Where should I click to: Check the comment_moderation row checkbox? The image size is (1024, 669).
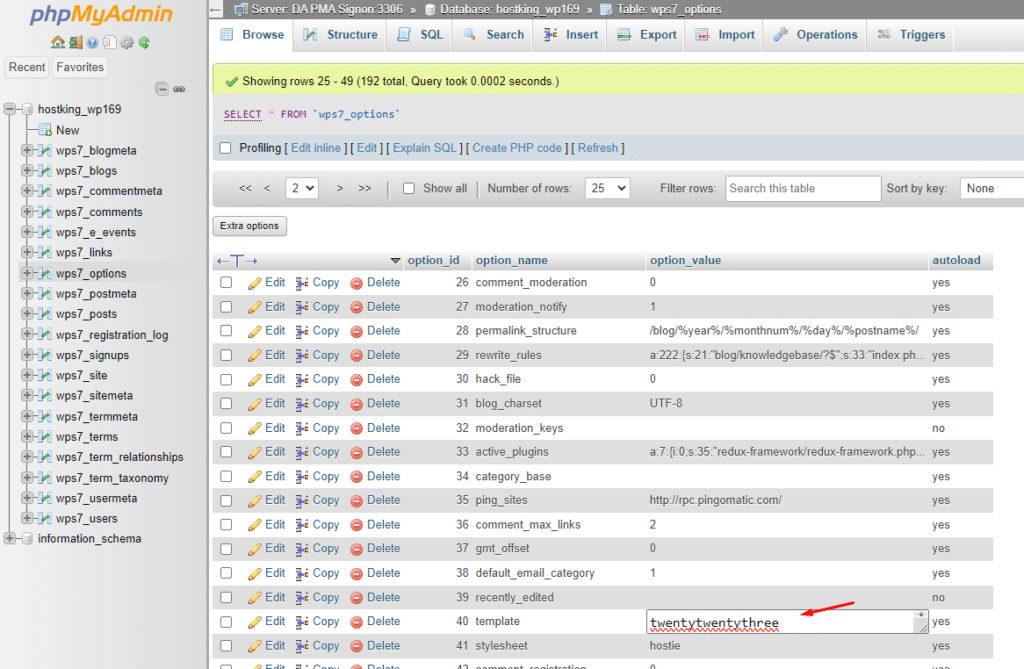tap(226, 282)
